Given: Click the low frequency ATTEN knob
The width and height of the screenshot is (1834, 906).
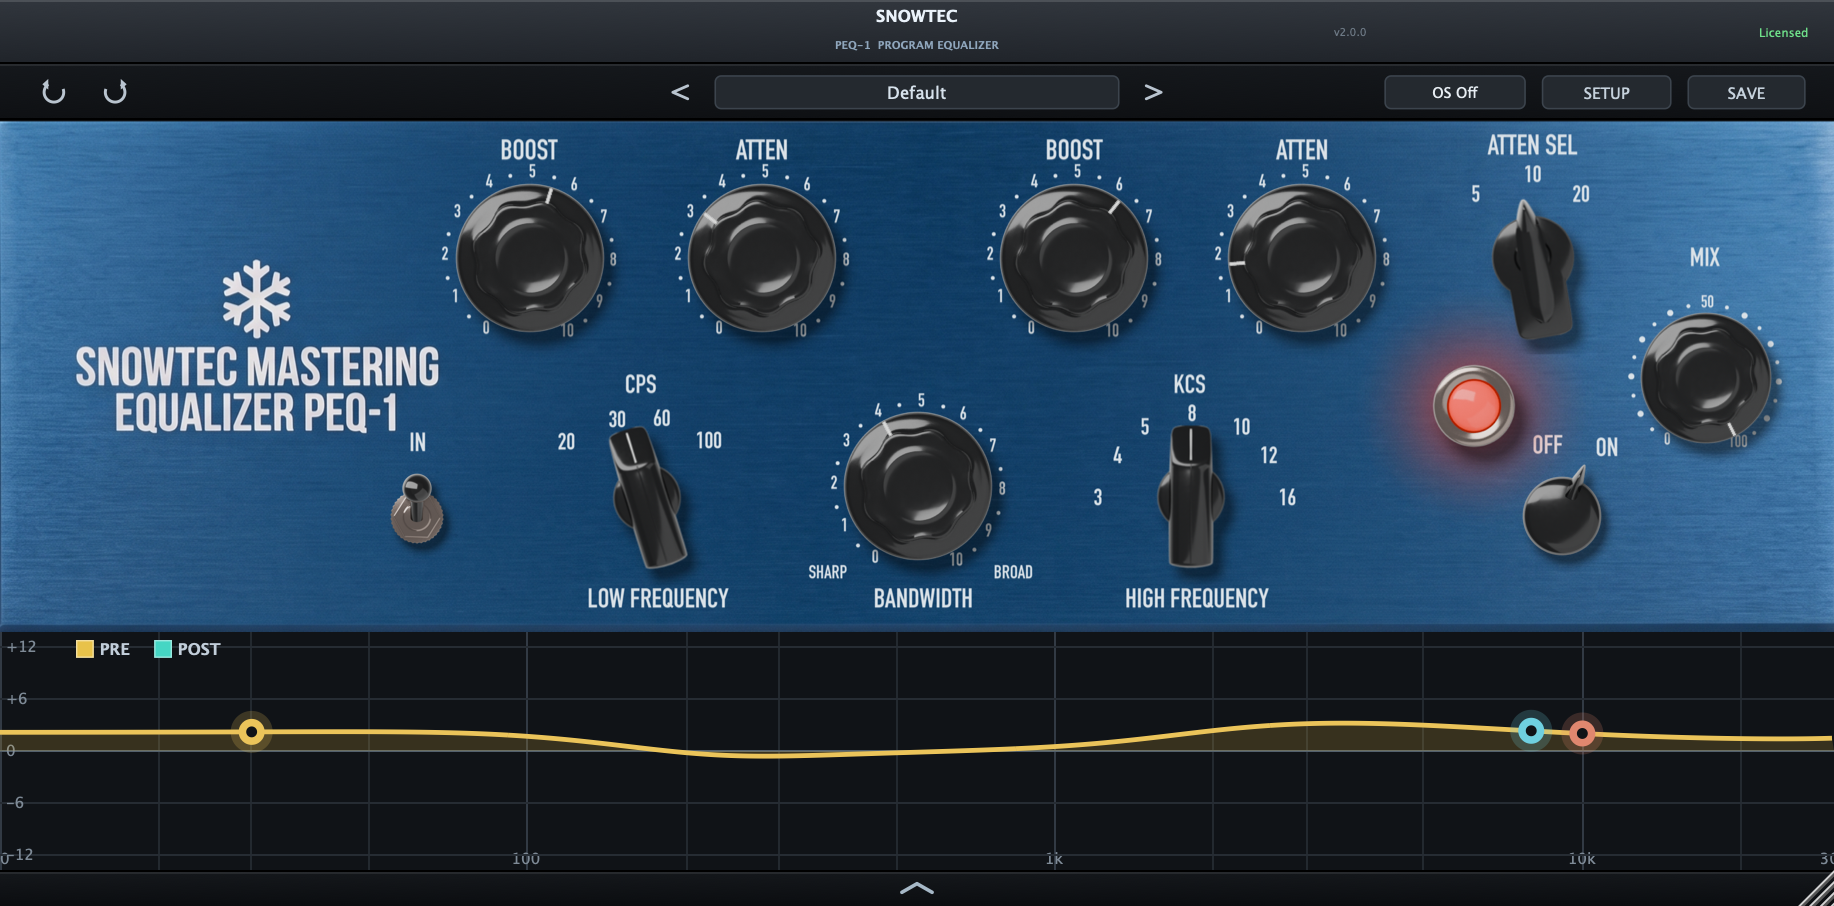Looking at the screenshot, I should coord(762,258).
